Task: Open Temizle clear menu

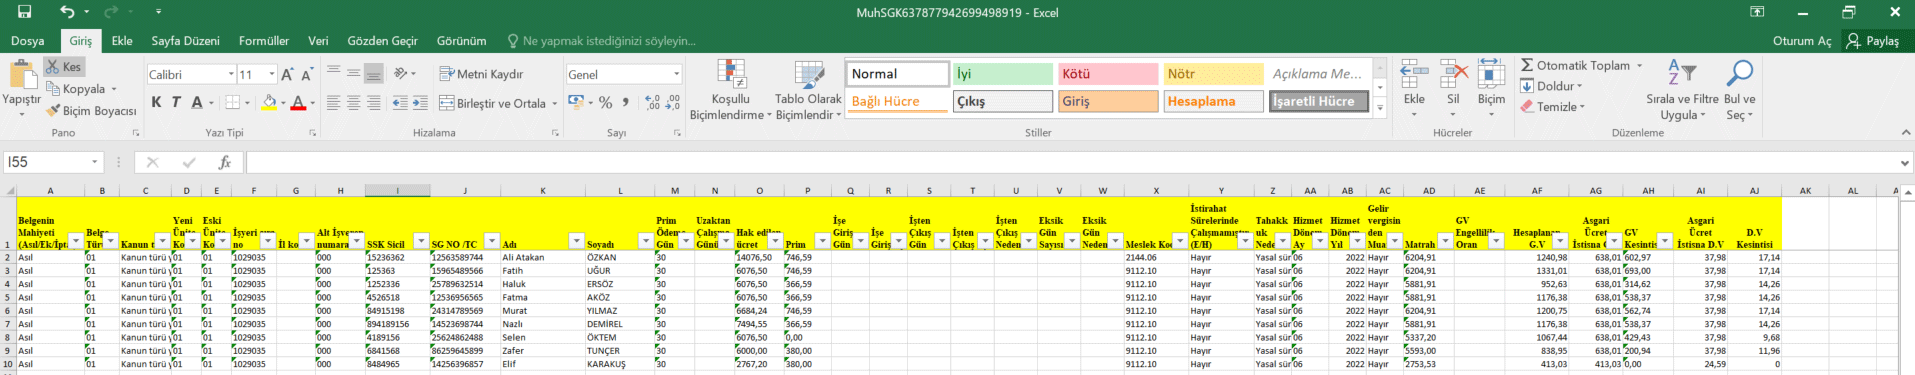Action: (x=1553, y=107)
